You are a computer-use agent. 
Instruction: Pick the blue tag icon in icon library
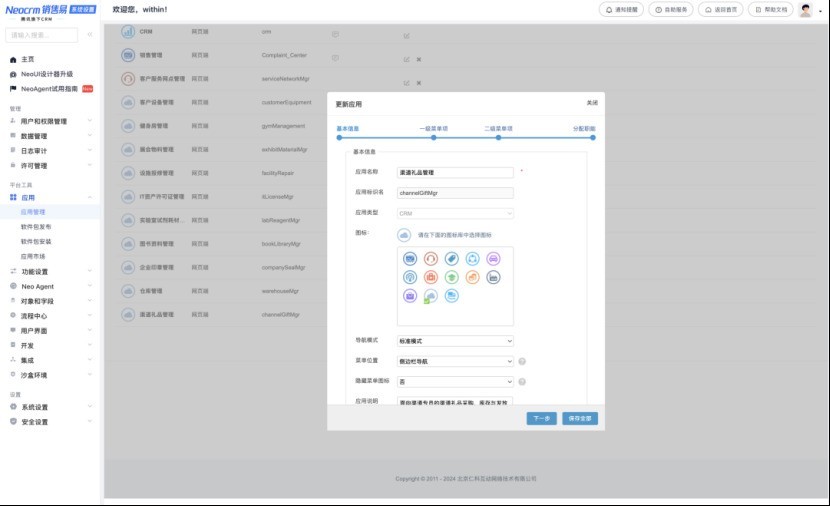[452, 259]
